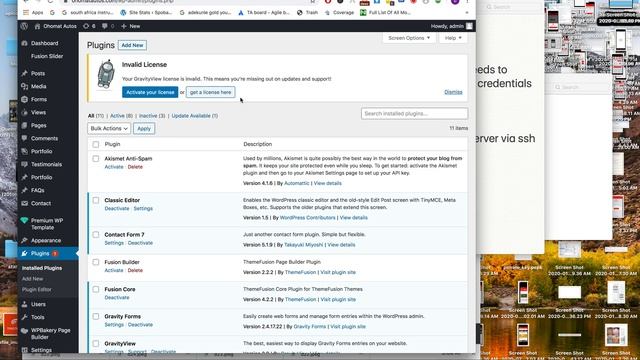Check the Akismet Anti-Spam checkbox
Image resolution: width=640 pixels, height=360 pixels.
click(x=96, y=159)
